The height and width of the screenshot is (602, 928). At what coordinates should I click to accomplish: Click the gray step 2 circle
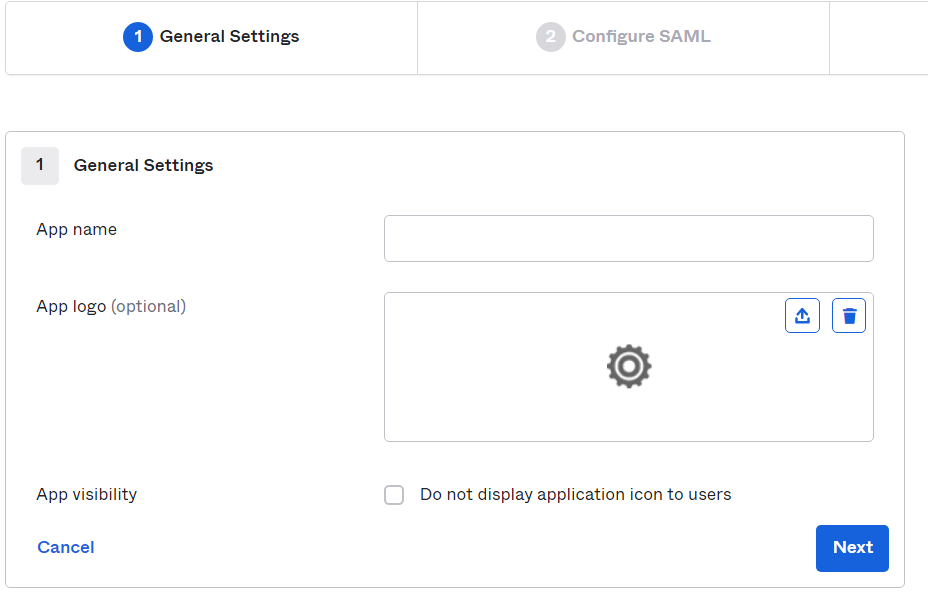tap(550, 37)
